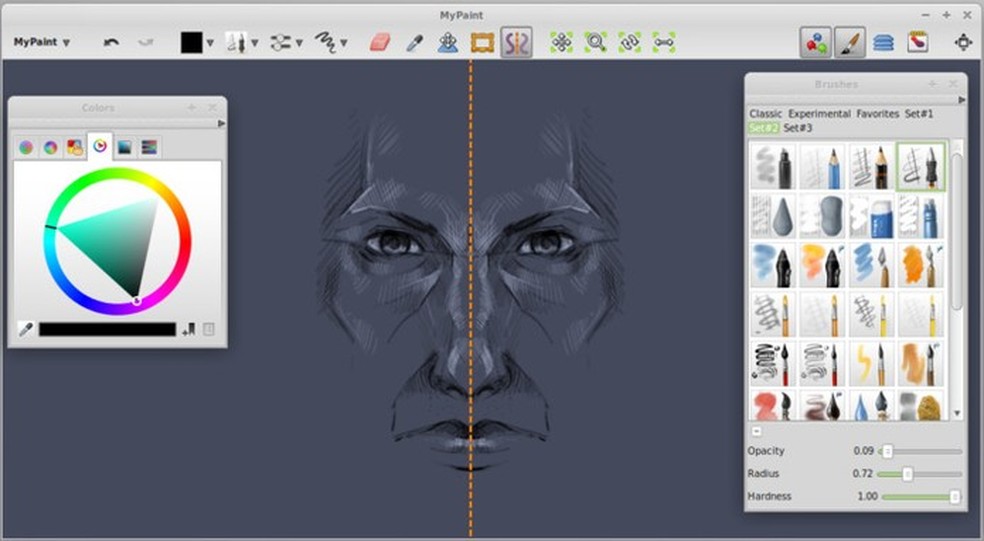Image resolution: width=984 pixels, height=541 pixels.
Task: Click the eyedropper in Colors panel
Action: point(25,329)
